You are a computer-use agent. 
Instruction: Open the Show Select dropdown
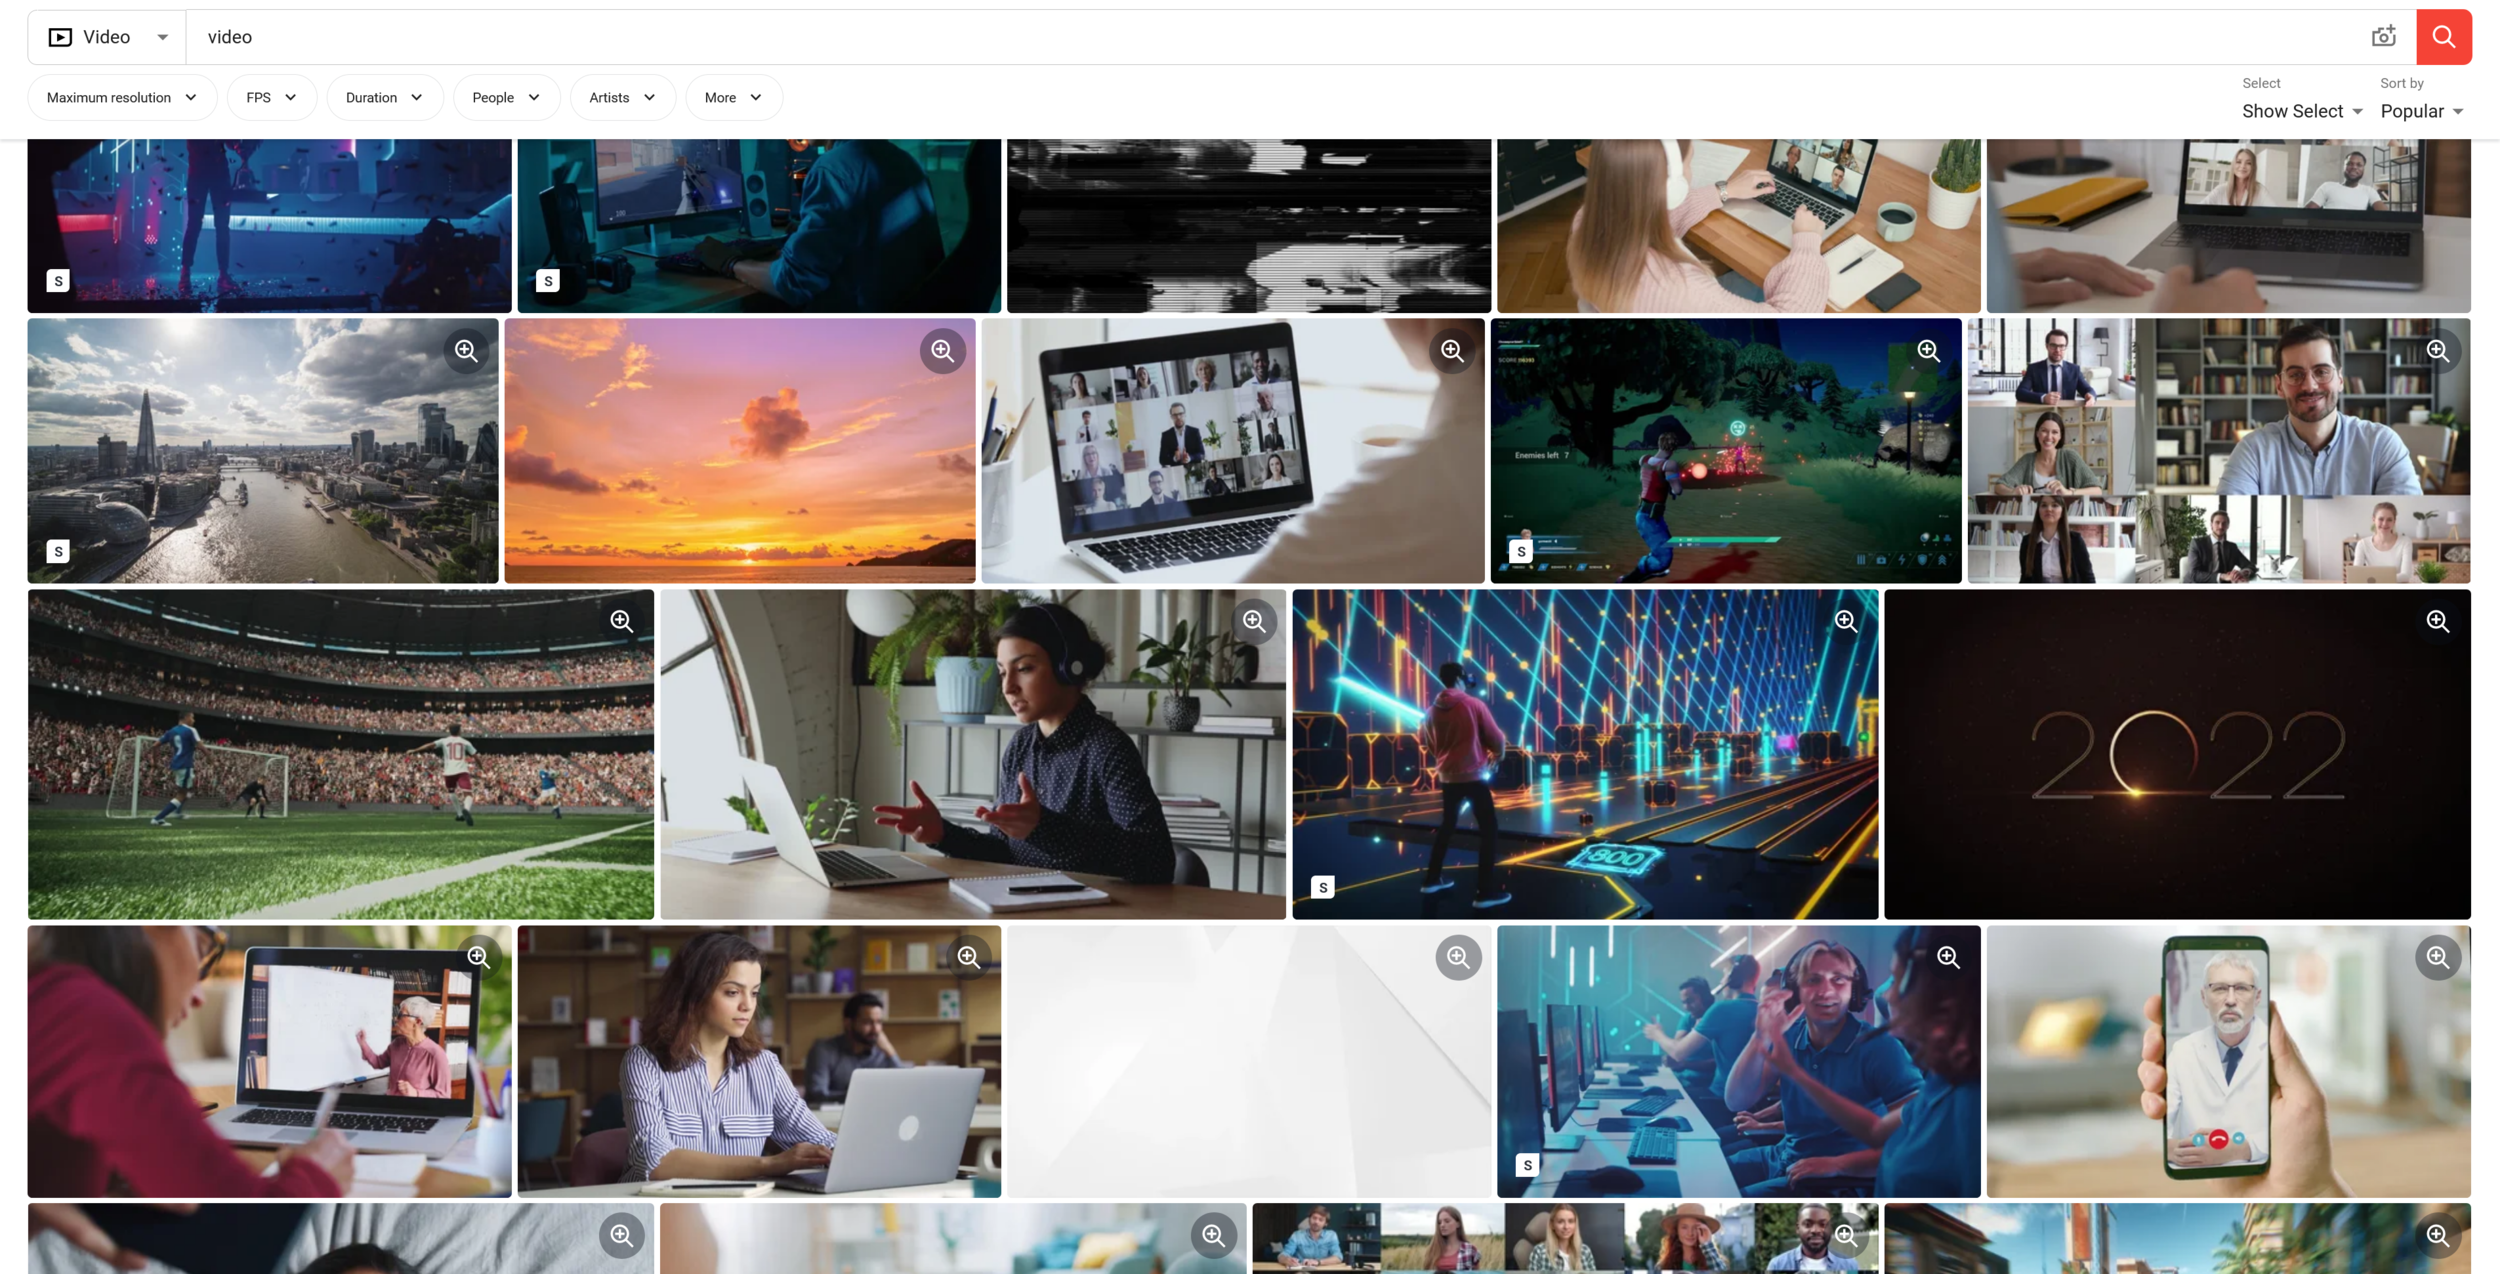click(x=2301, y=111)
